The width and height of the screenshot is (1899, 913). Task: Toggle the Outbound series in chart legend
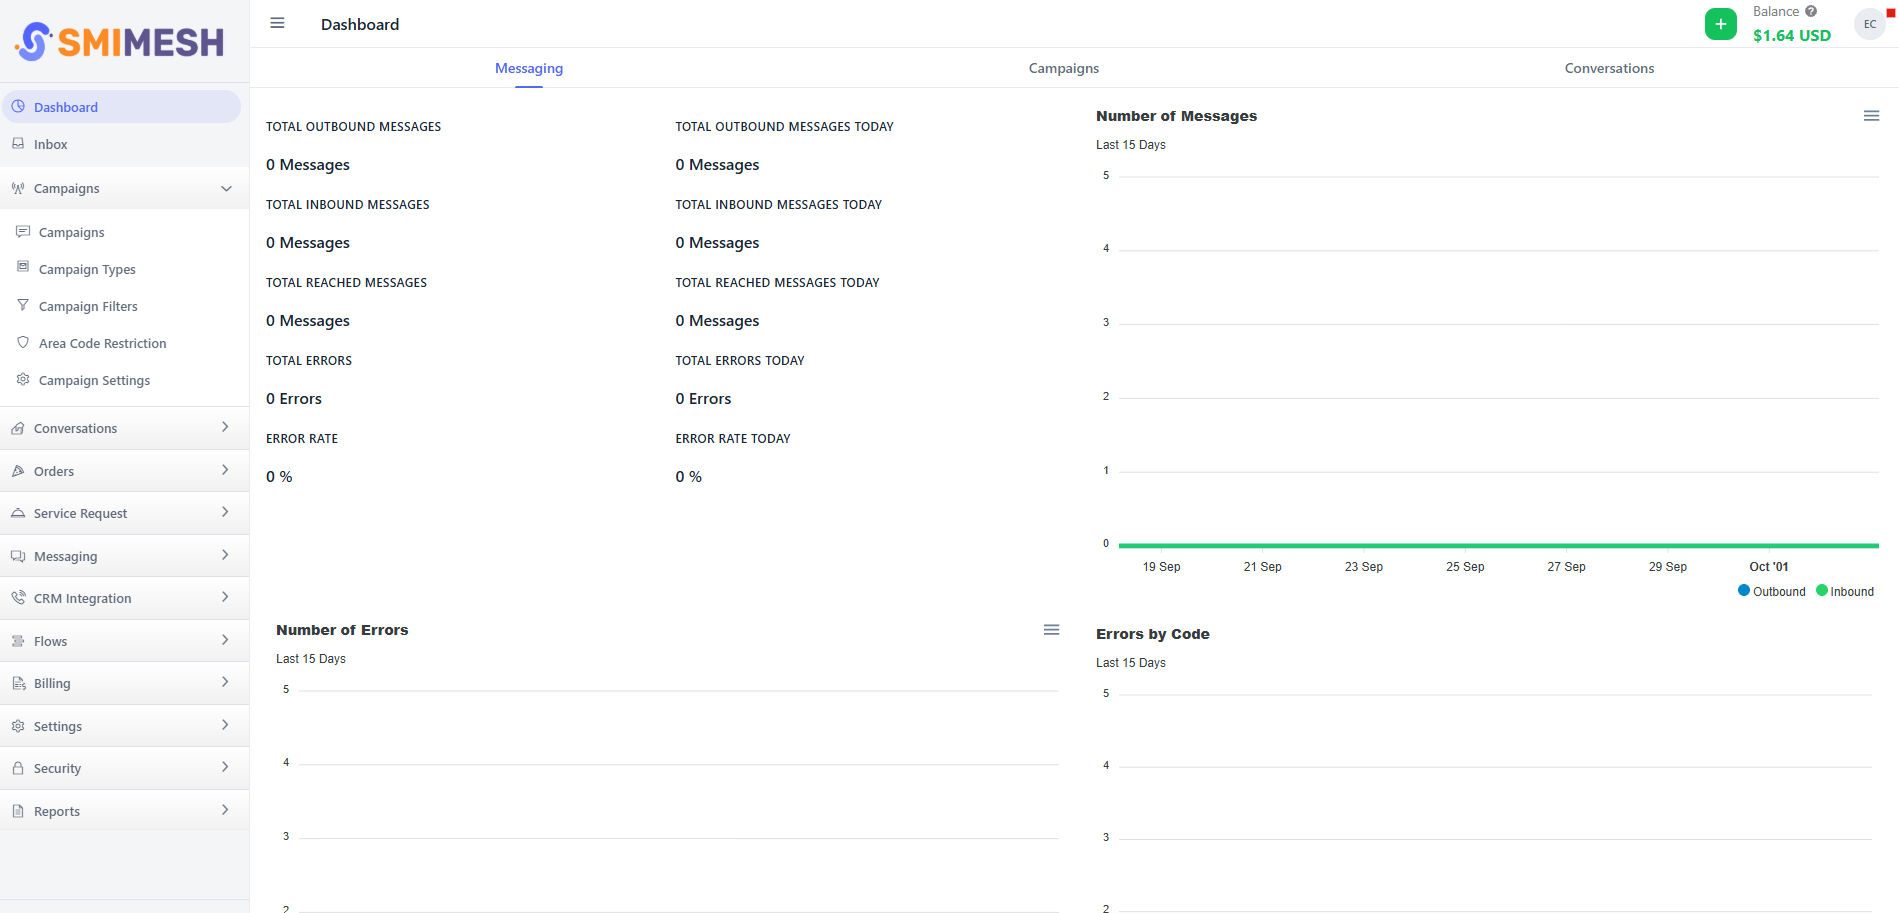pos(1772,591)
